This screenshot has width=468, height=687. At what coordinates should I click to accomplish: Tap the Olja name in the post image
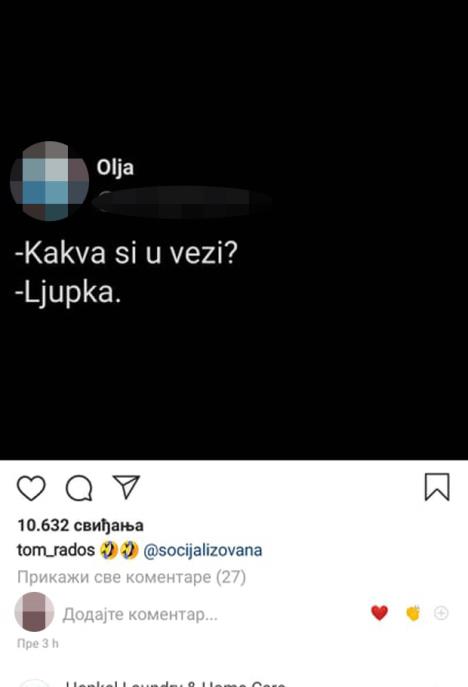click(x=115, y=167)
